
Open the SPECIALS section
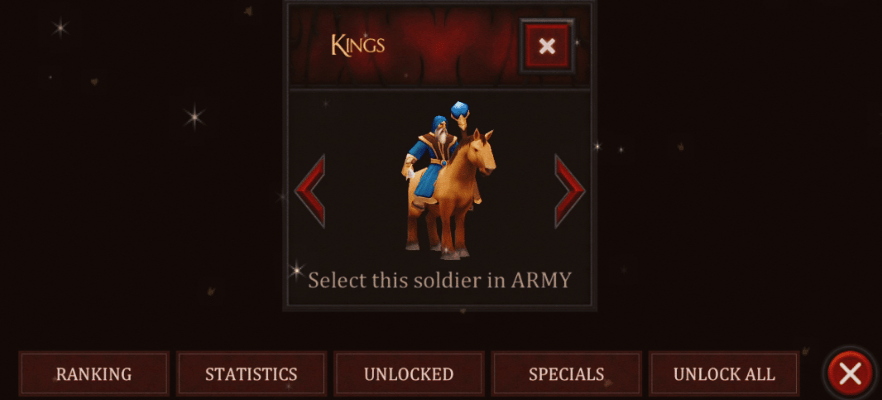(x=566, y=374)
